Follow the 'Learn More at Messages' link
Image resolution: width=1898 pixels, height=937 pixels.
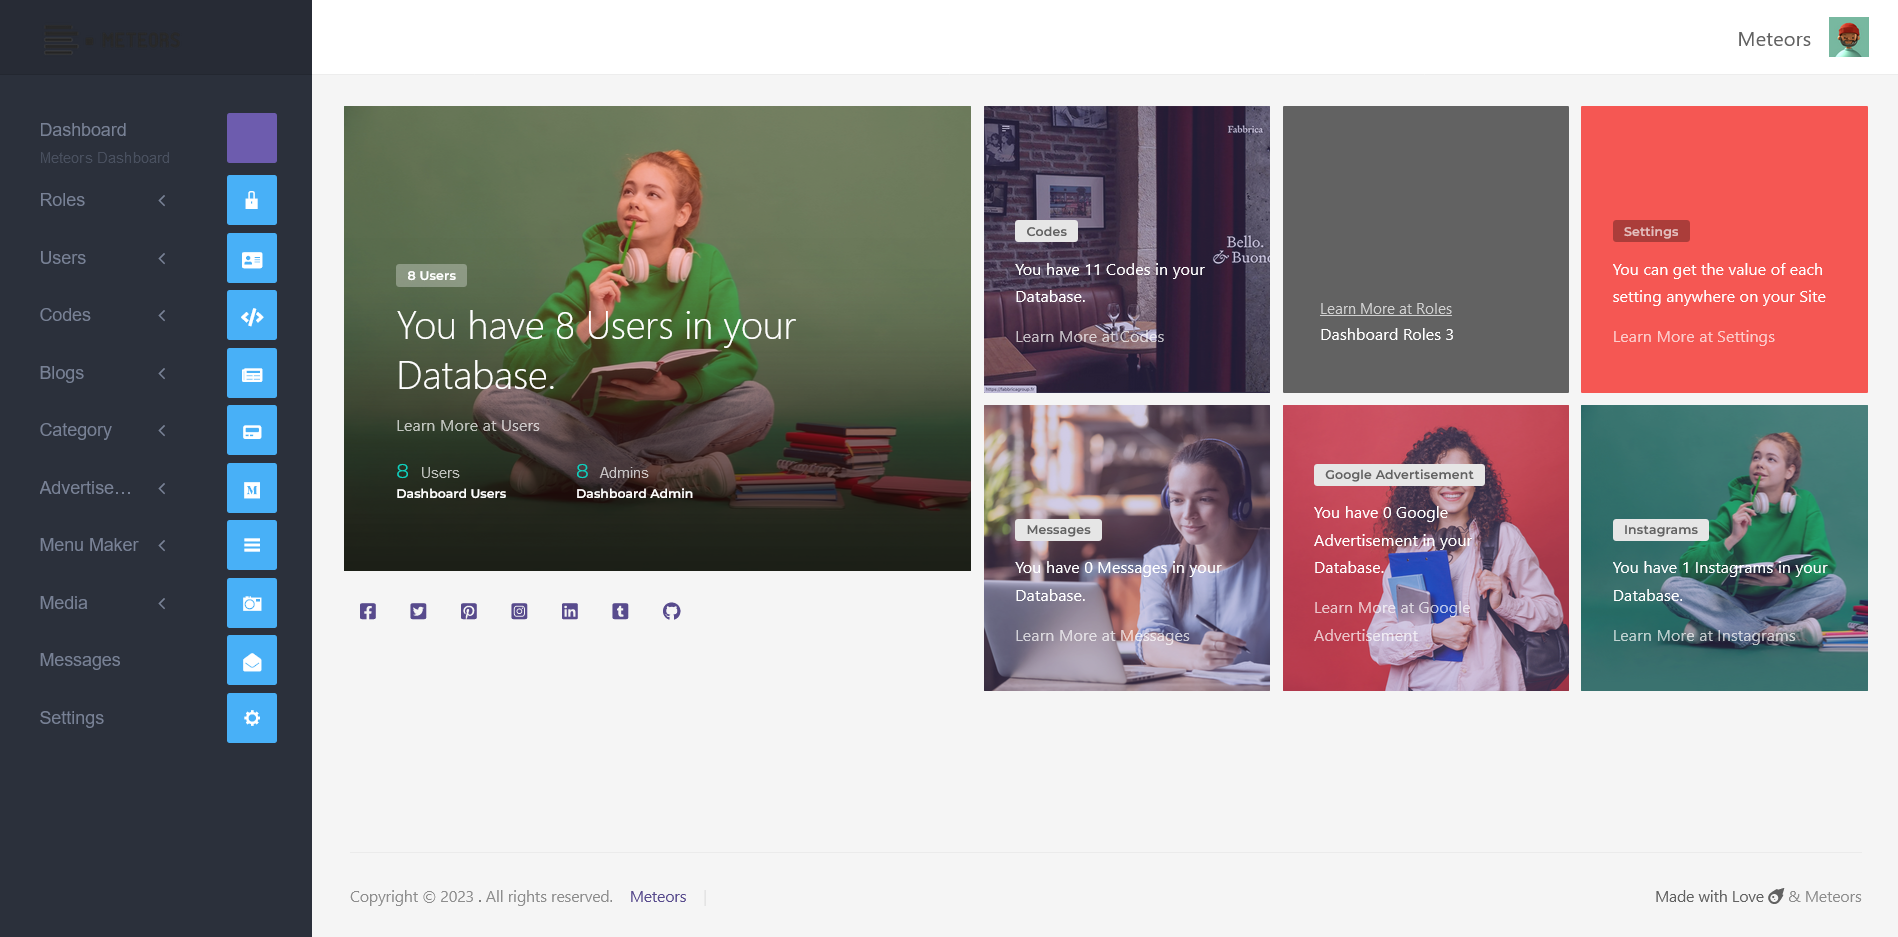pyautogui.click(x=1103, y=636)
